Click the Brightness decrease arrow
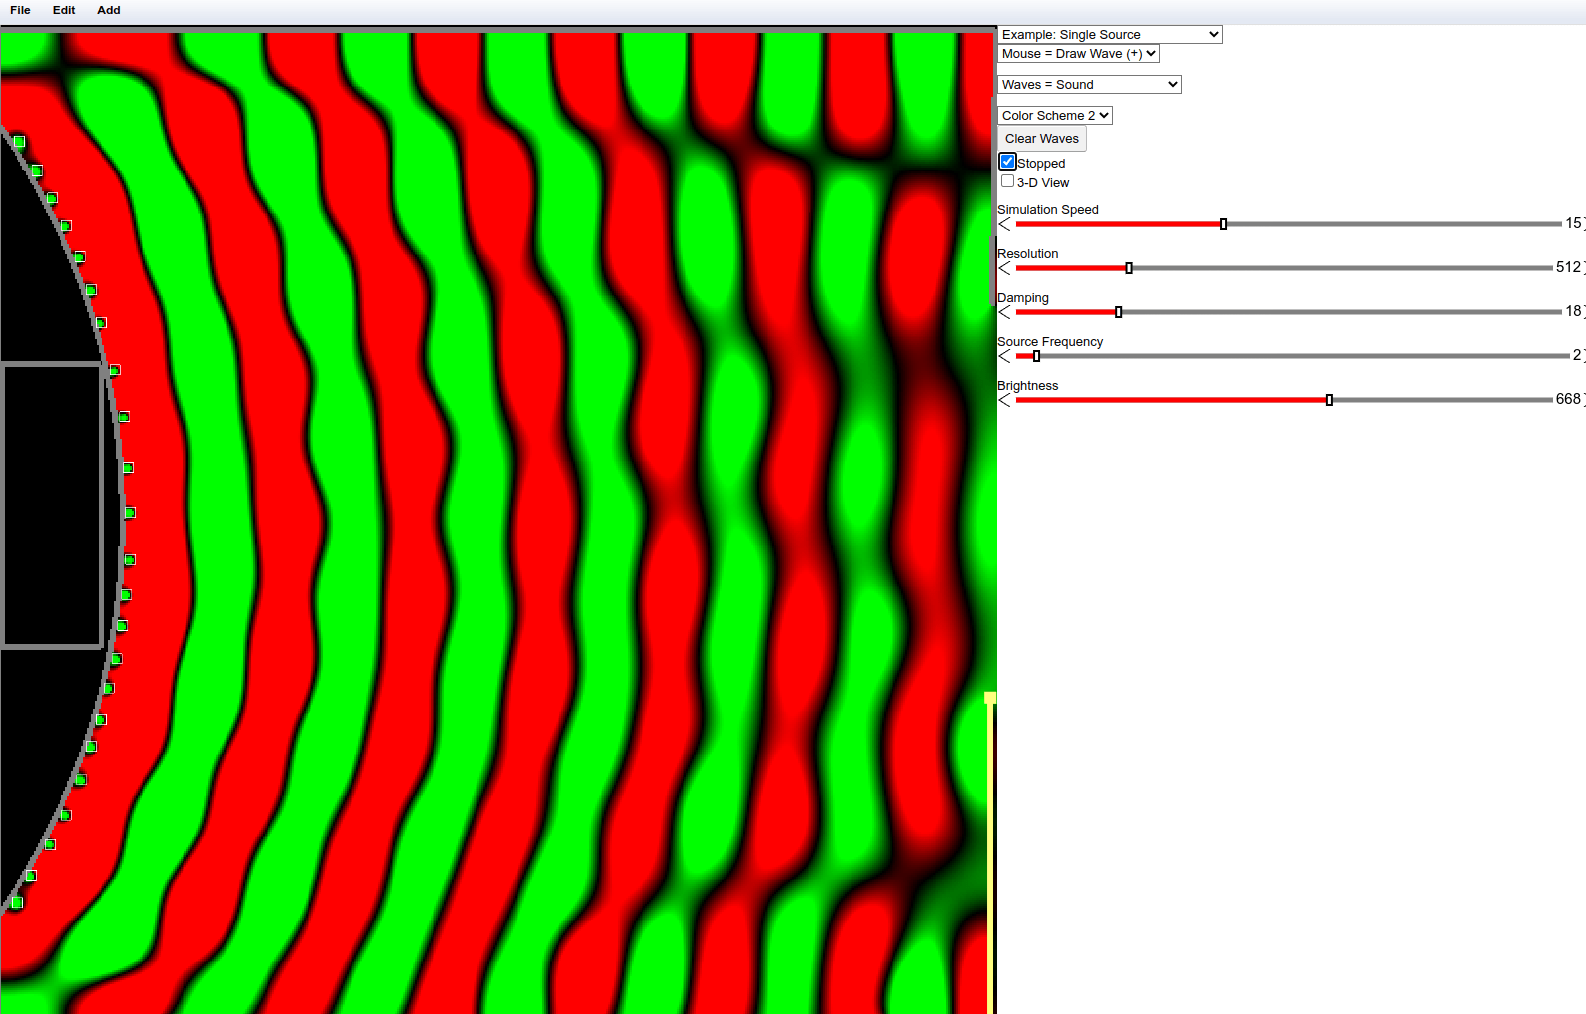Screen dimensions: 1586x1014 [x=1005, y=400]
